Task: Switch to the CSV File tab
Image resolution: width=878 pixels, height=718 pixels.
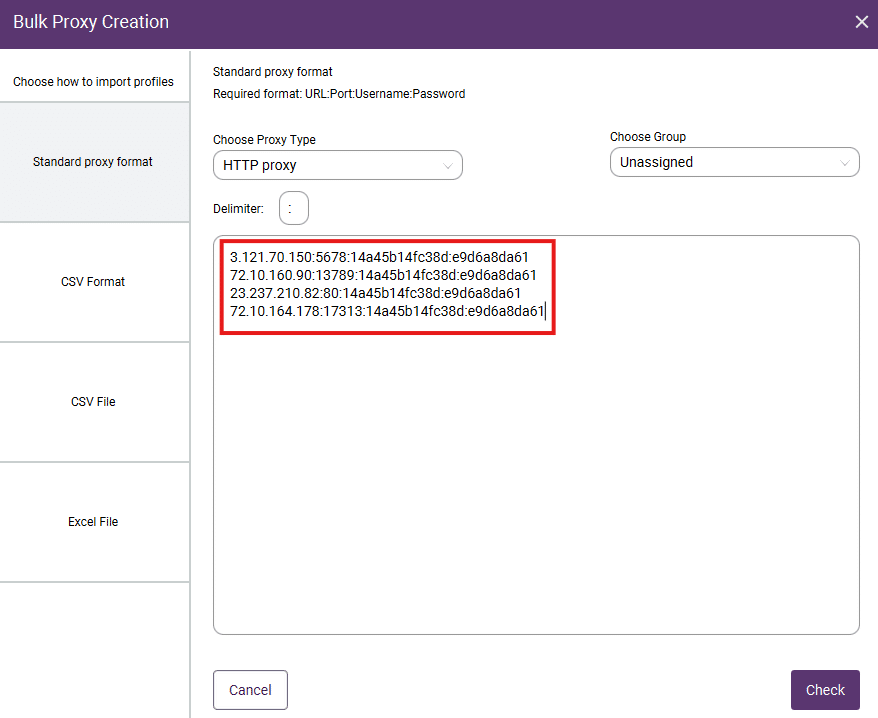Action: [x=93, y=402]
